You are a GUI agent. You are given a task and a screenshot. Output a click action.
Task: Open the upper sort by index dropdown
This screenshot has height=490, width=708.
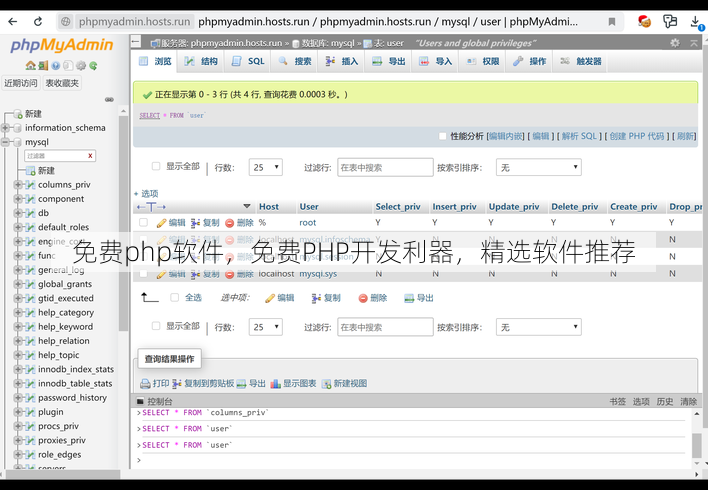click(x=538, y=168)
